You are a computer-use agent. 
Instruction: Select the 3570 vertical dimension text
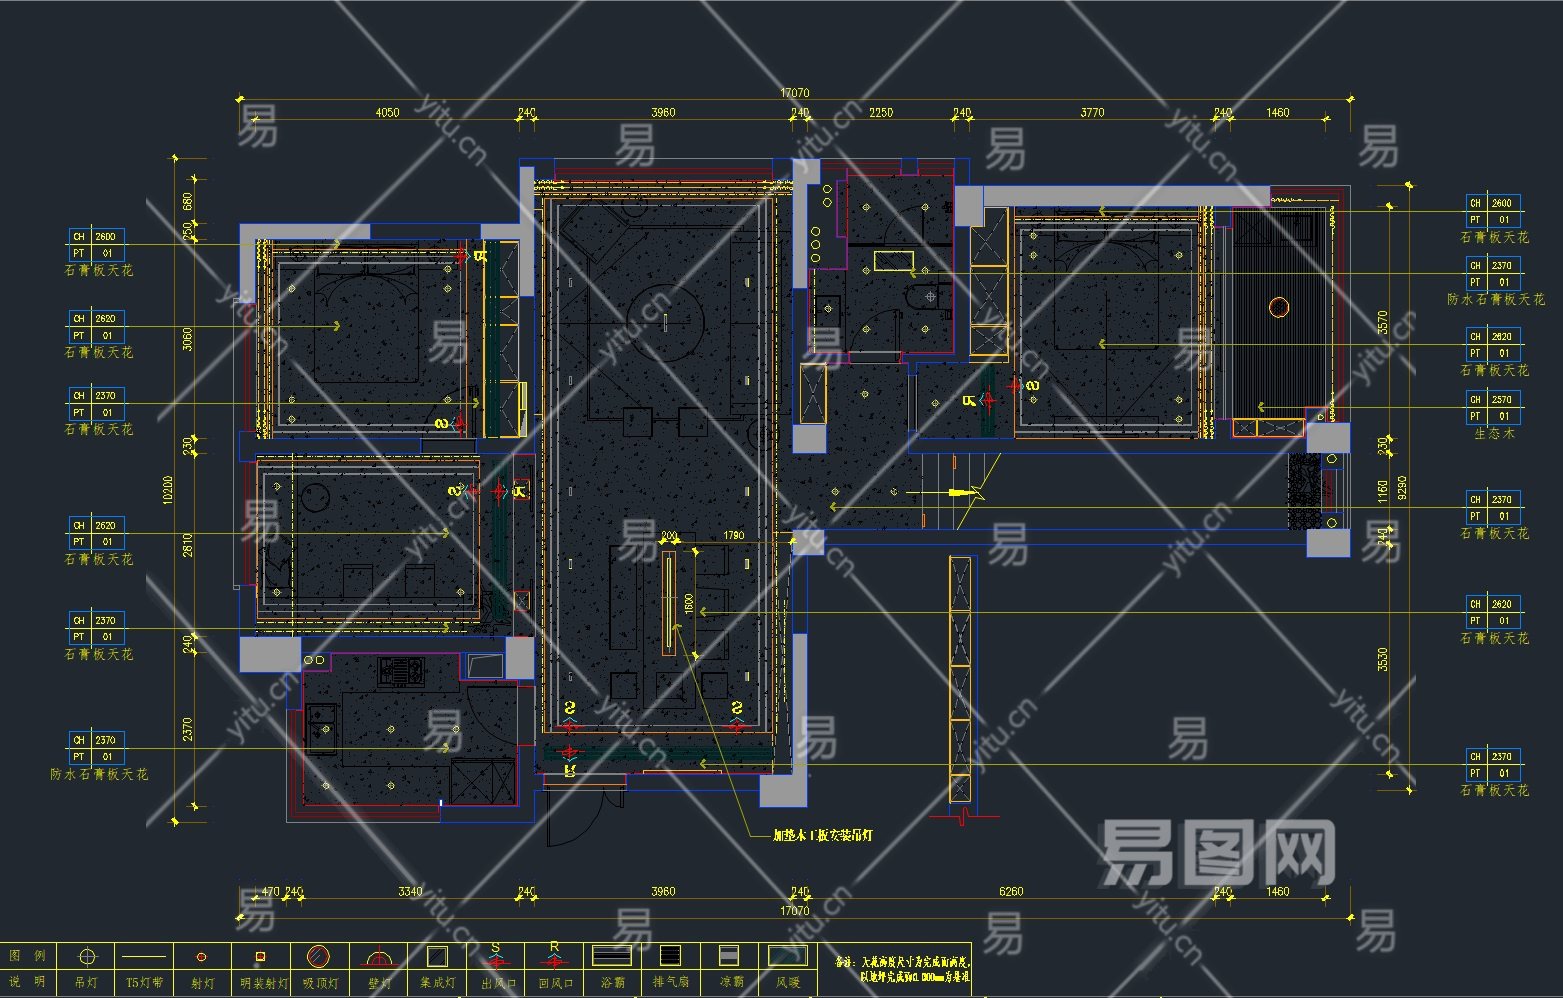coord(1383,322)
